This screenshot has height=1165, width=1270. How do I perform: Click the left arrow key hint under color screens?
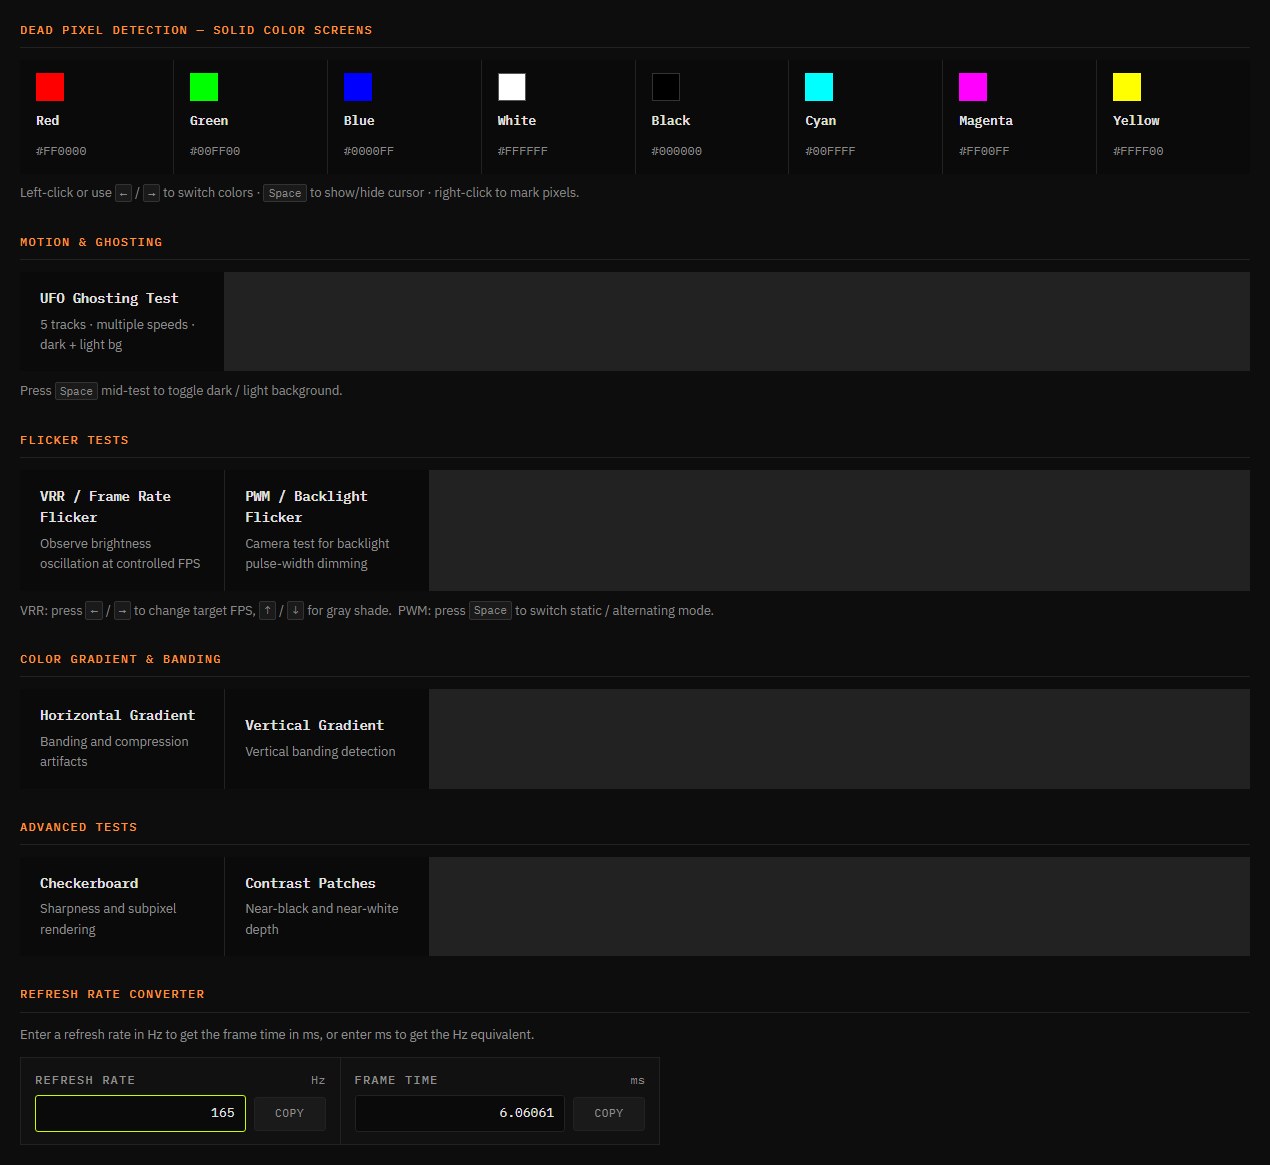[x=123, y=193]
